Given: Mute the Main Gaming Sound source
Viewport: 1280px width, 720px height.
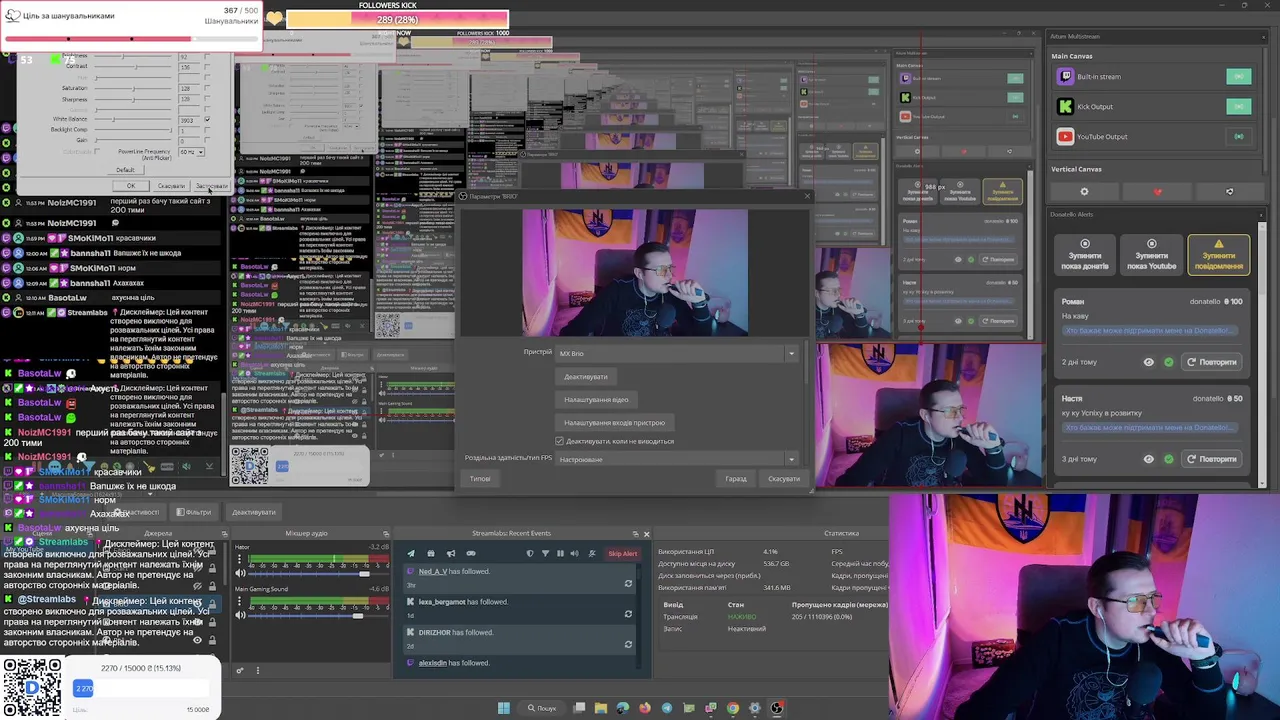Looking at the screenshot, I should tap(240, 615).
